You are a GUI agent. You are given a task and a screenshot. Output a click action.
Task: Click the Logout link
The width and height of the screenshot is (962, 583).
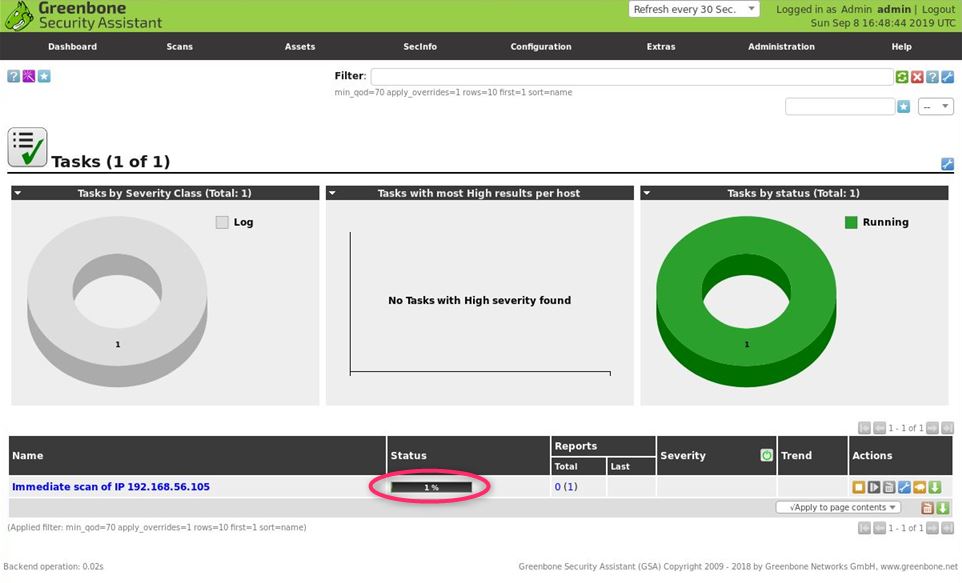coord(938,9)
